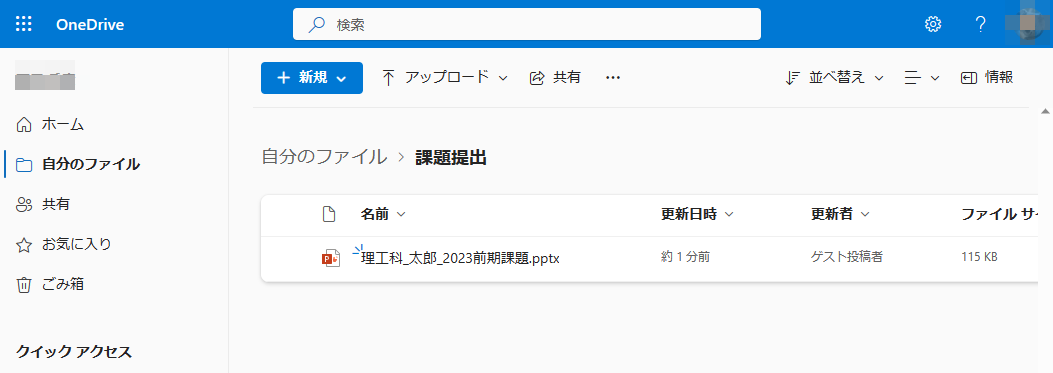This screenshot has width=1053, height=373.
Task: Click the trash can icon for ごみ箱
Action: coord(24,285)
